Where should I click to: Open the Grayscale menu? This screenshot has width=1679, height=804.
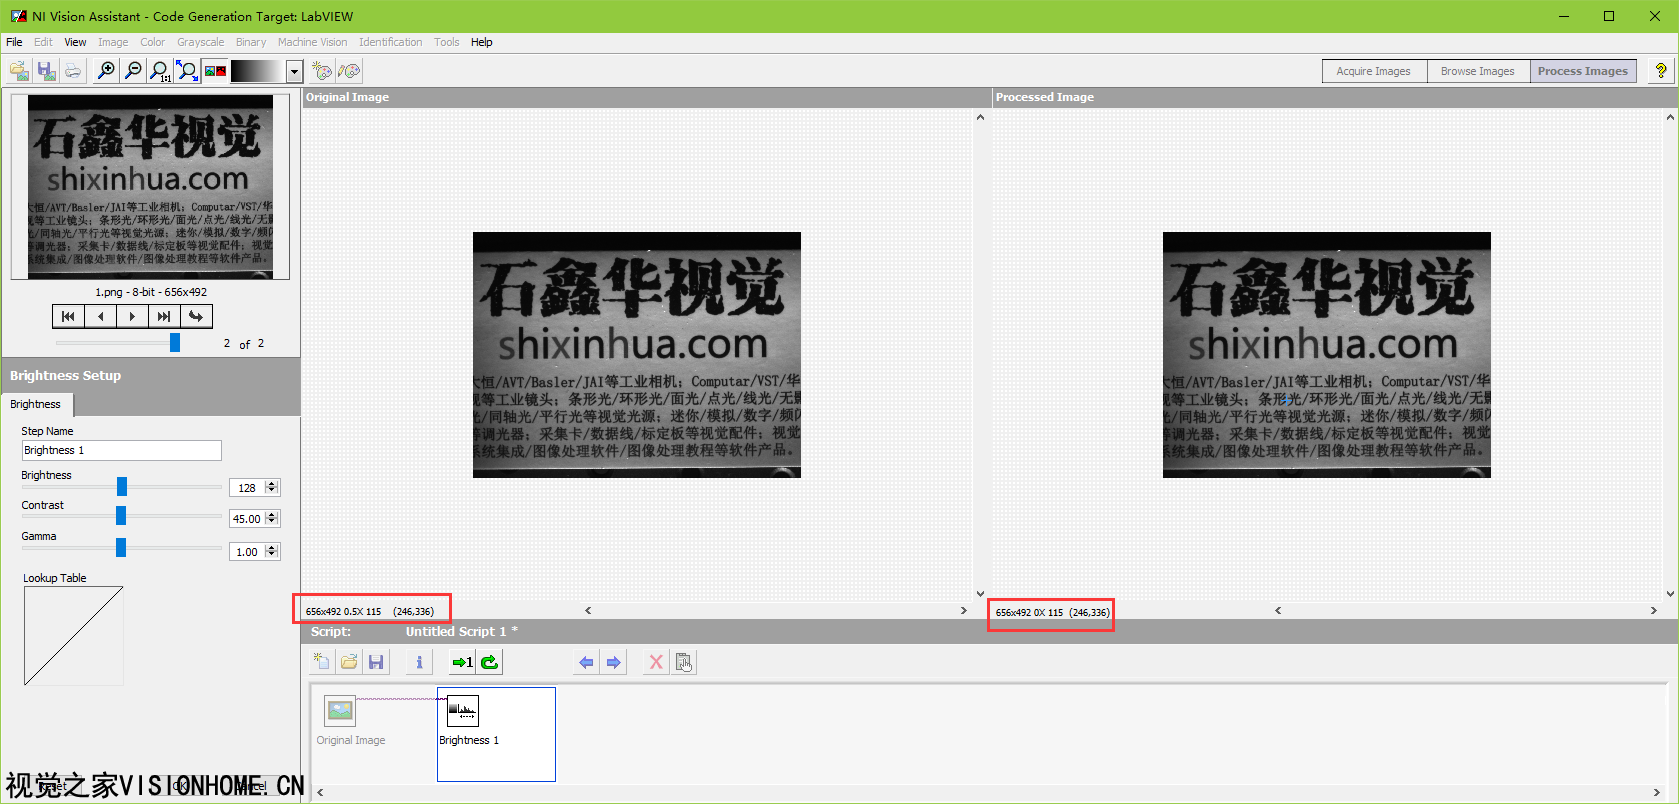pos(201,42)
